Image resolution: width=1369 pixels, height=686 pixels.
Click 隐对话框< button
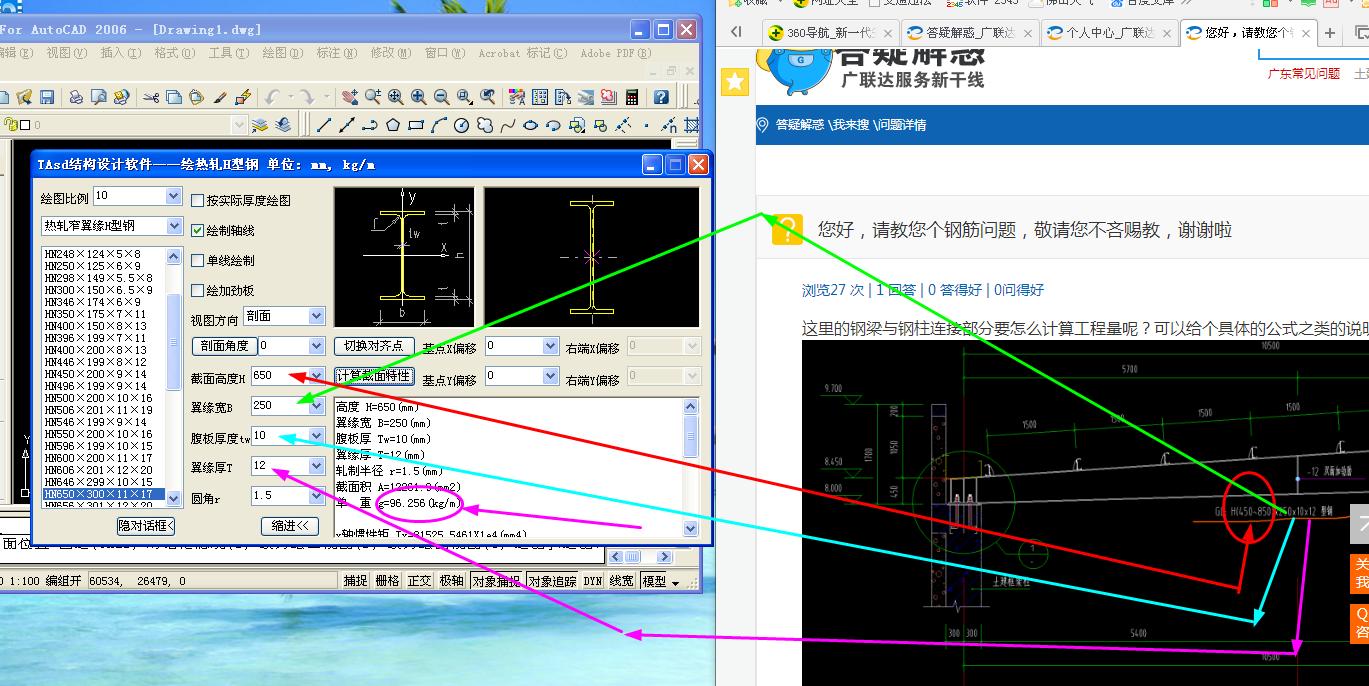[x=146, y=525]
